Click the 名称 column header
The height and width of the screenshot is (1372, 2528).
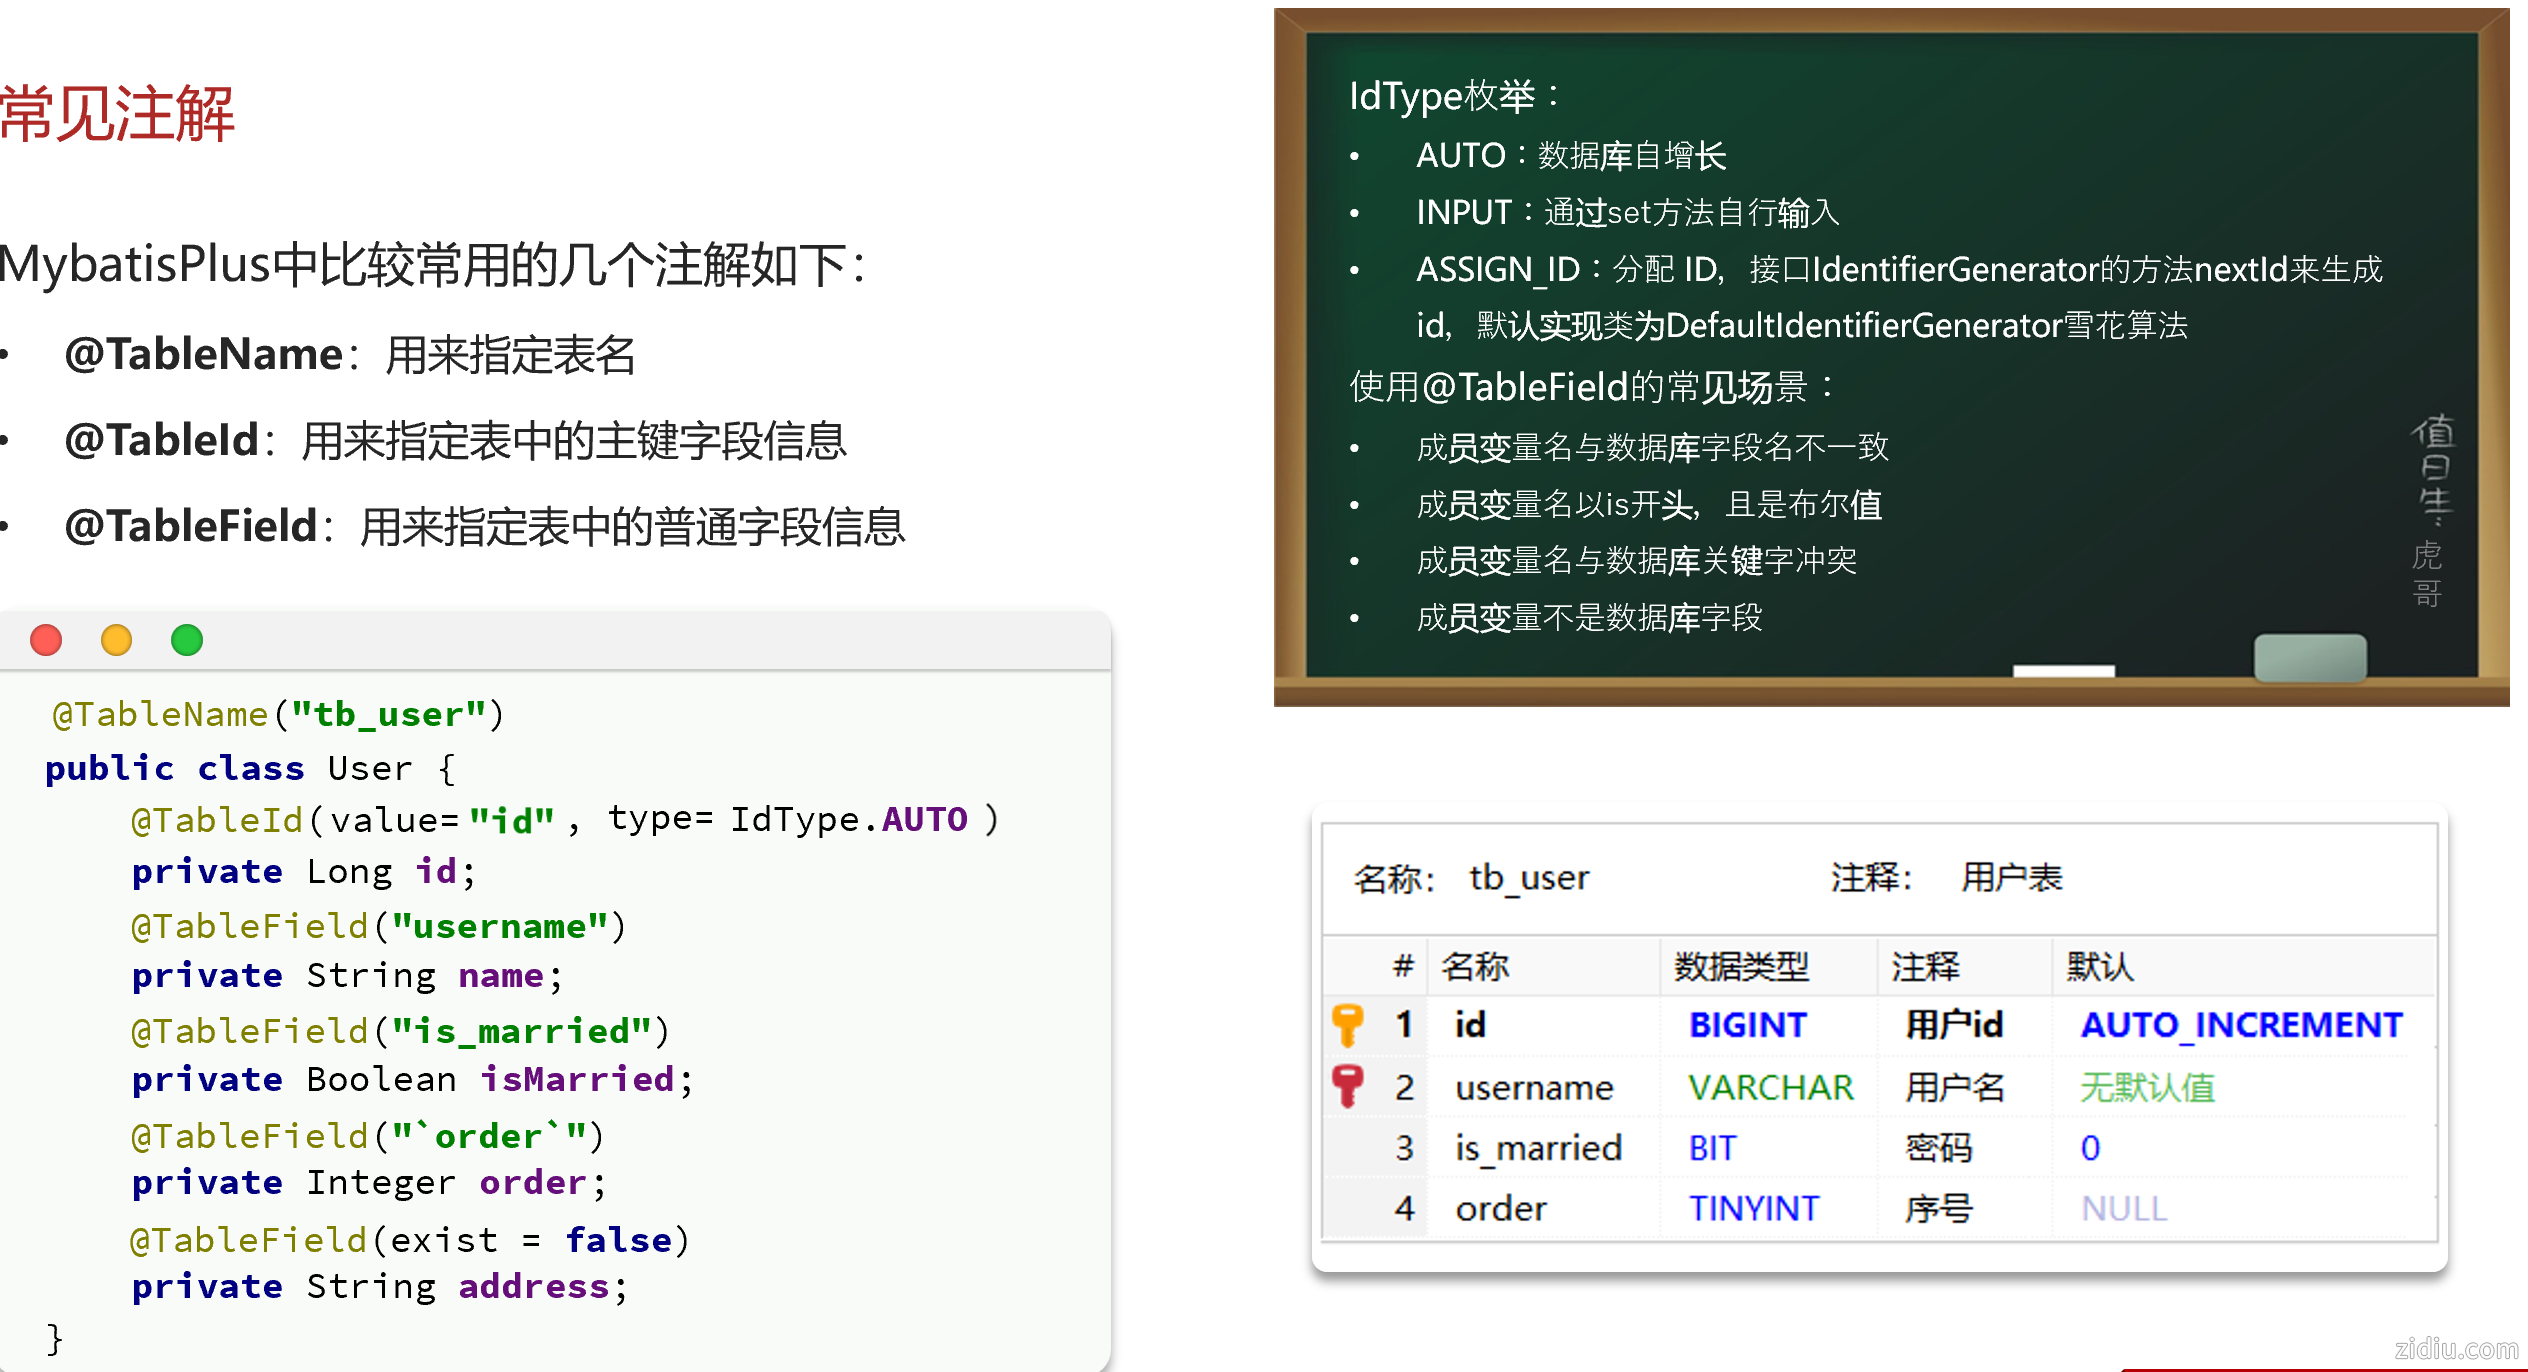[1474, 966]
